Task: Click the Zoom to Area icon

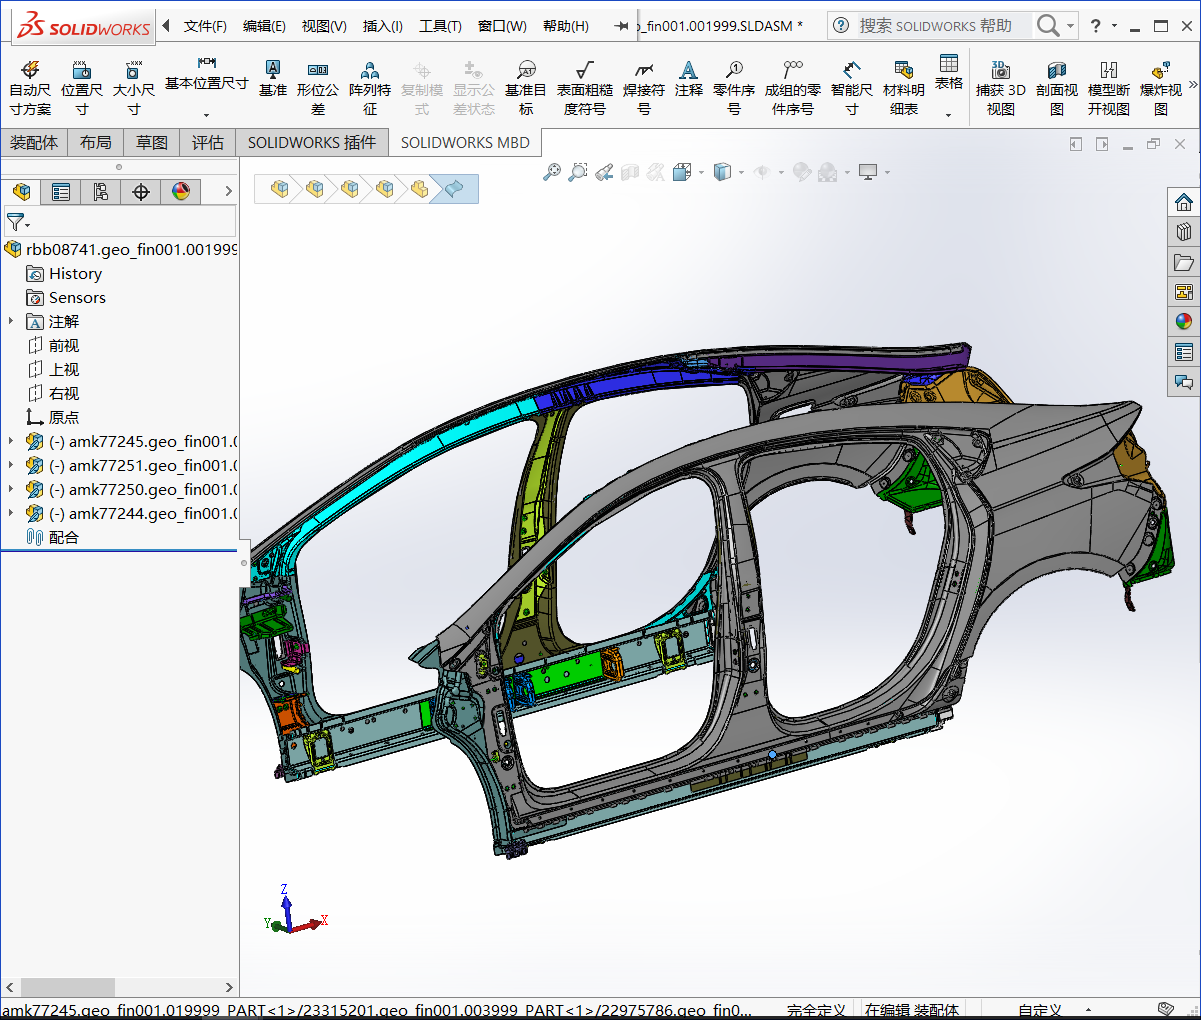Action: click(x=578, y=172)
